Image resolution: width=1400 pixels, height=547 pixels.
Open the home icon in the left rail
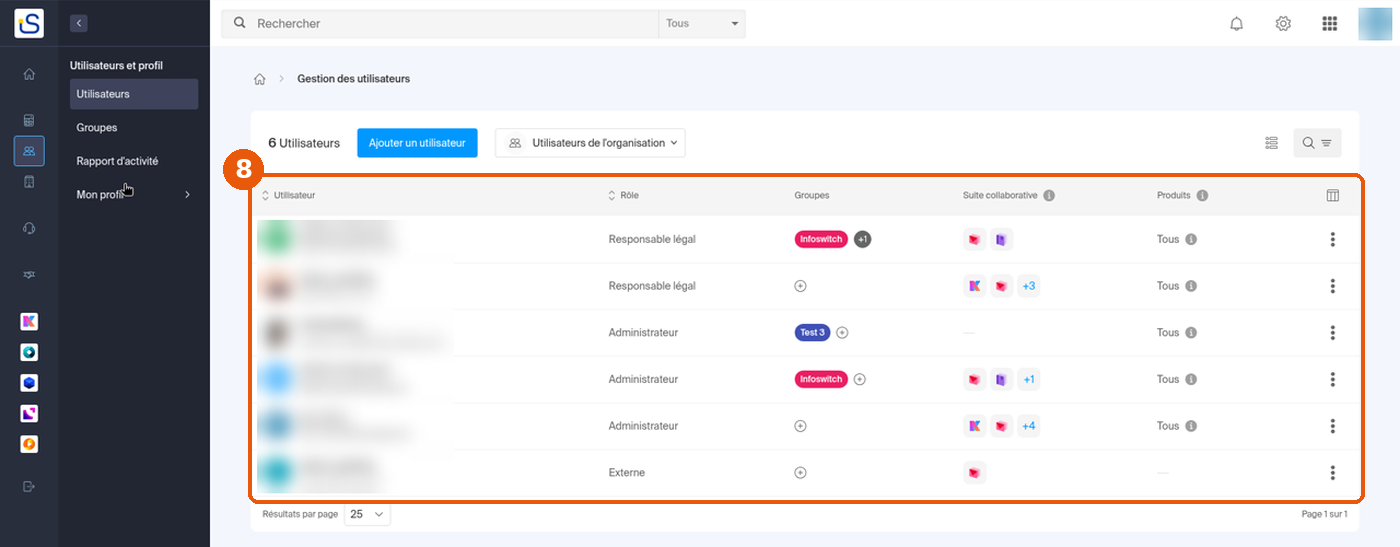point(29,73)
